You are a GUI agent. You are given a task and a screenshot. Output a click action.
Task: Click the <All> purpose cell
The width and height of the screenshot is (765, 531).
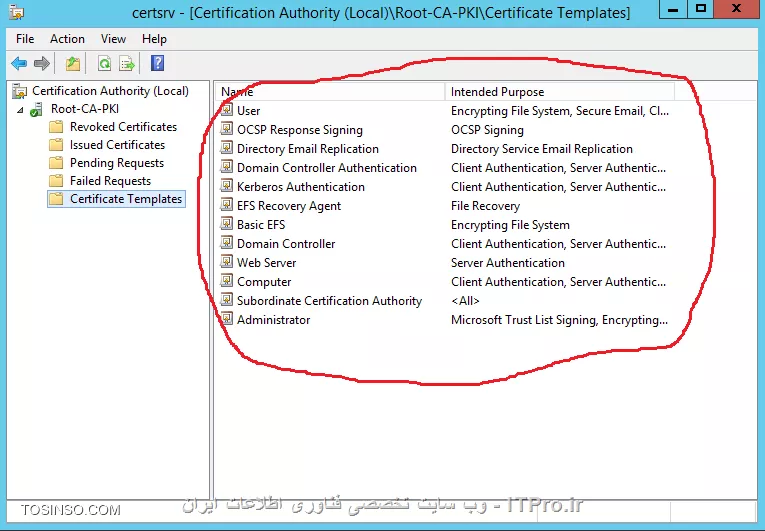465,301
